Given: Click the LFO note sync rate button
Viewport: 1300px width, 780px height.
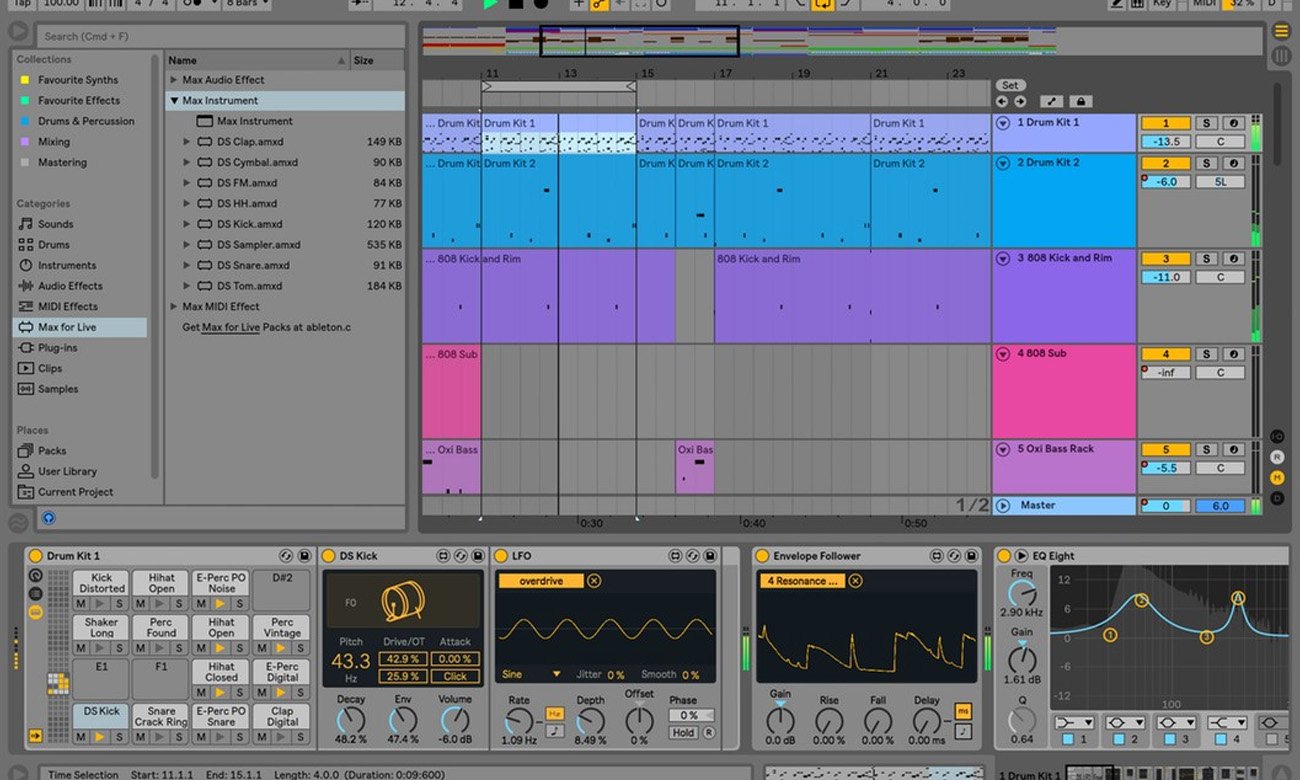Looking at the screenshot, I should pos(553,731).
